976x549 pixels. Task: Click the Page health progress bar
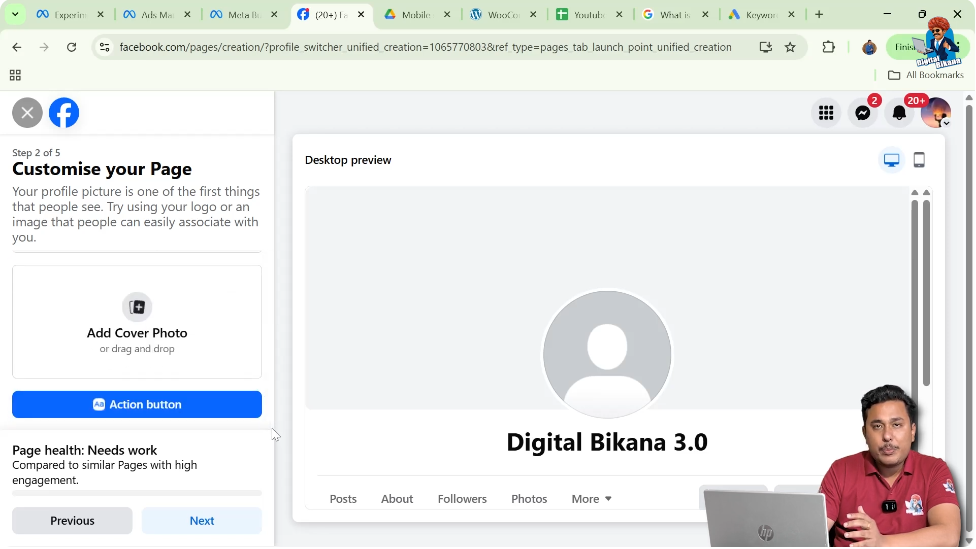(137, 493)
